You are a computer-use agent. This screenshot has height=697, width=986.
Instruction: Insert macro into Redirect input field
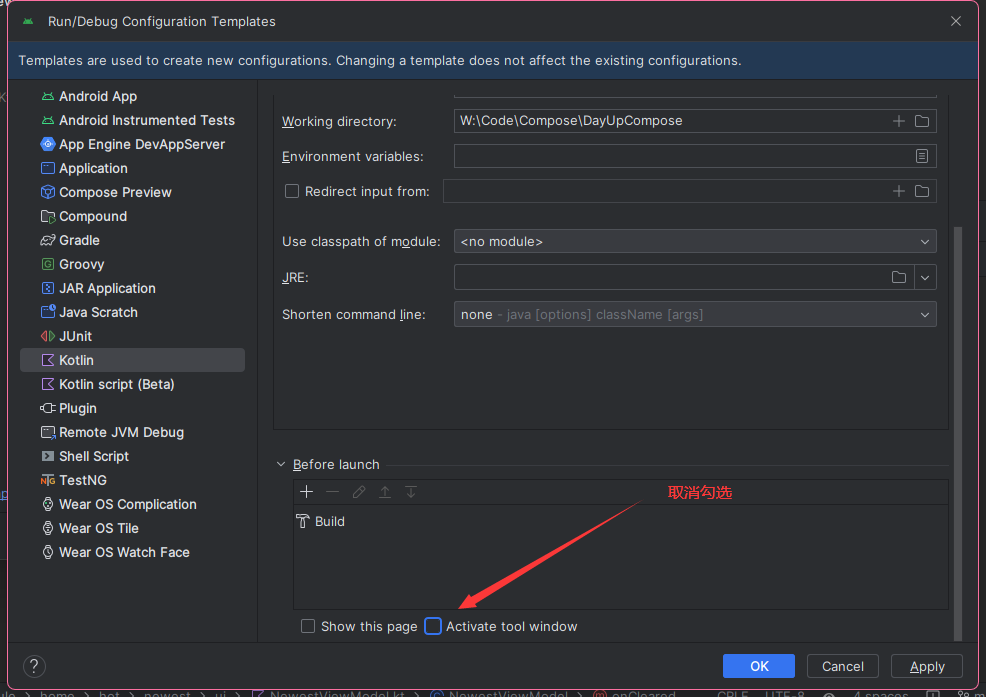pyautogui.click(x=898, y=191)
